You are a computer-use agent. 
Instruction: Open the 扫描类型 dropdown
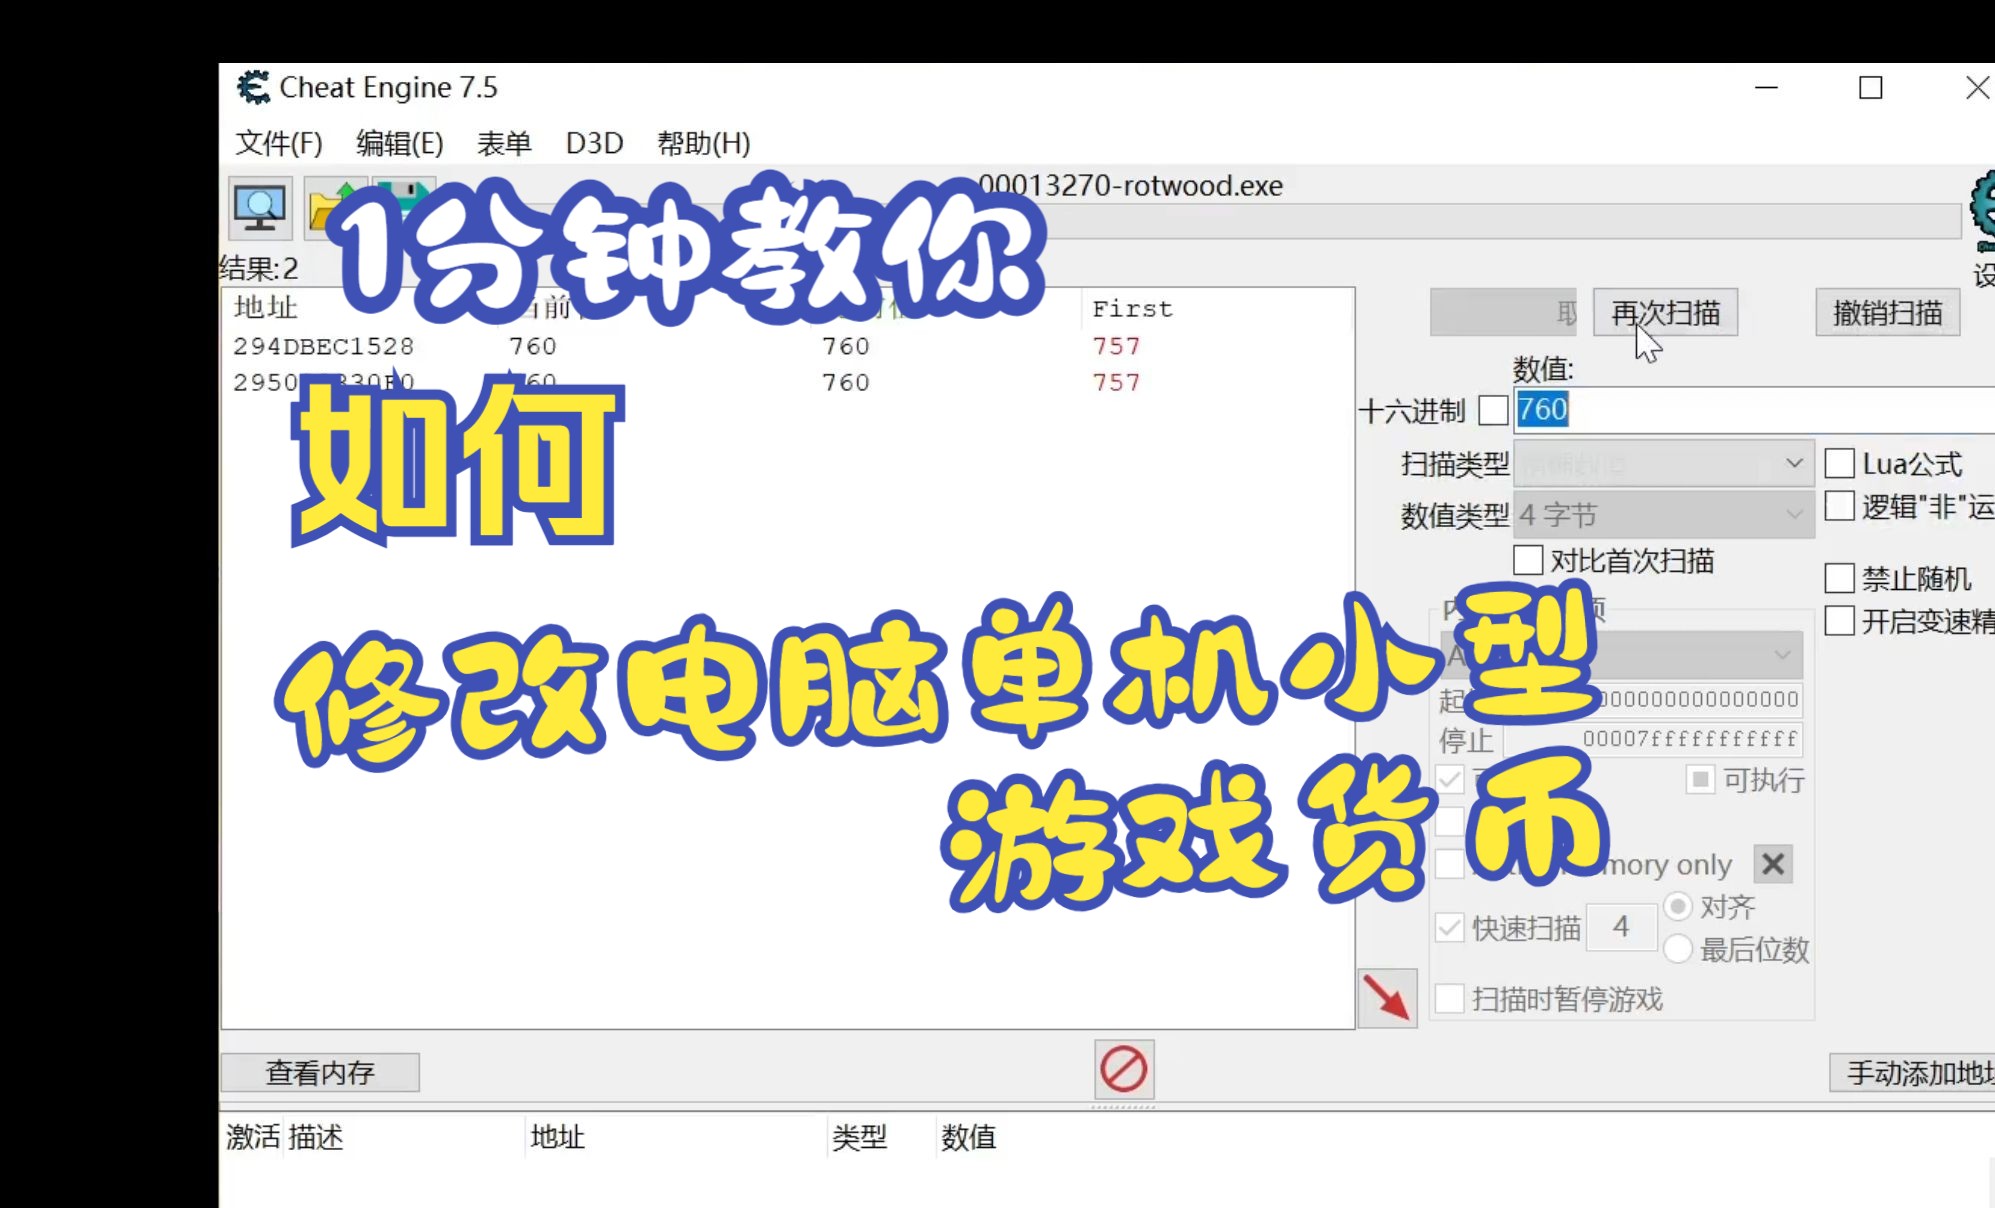pos(1664,464)
